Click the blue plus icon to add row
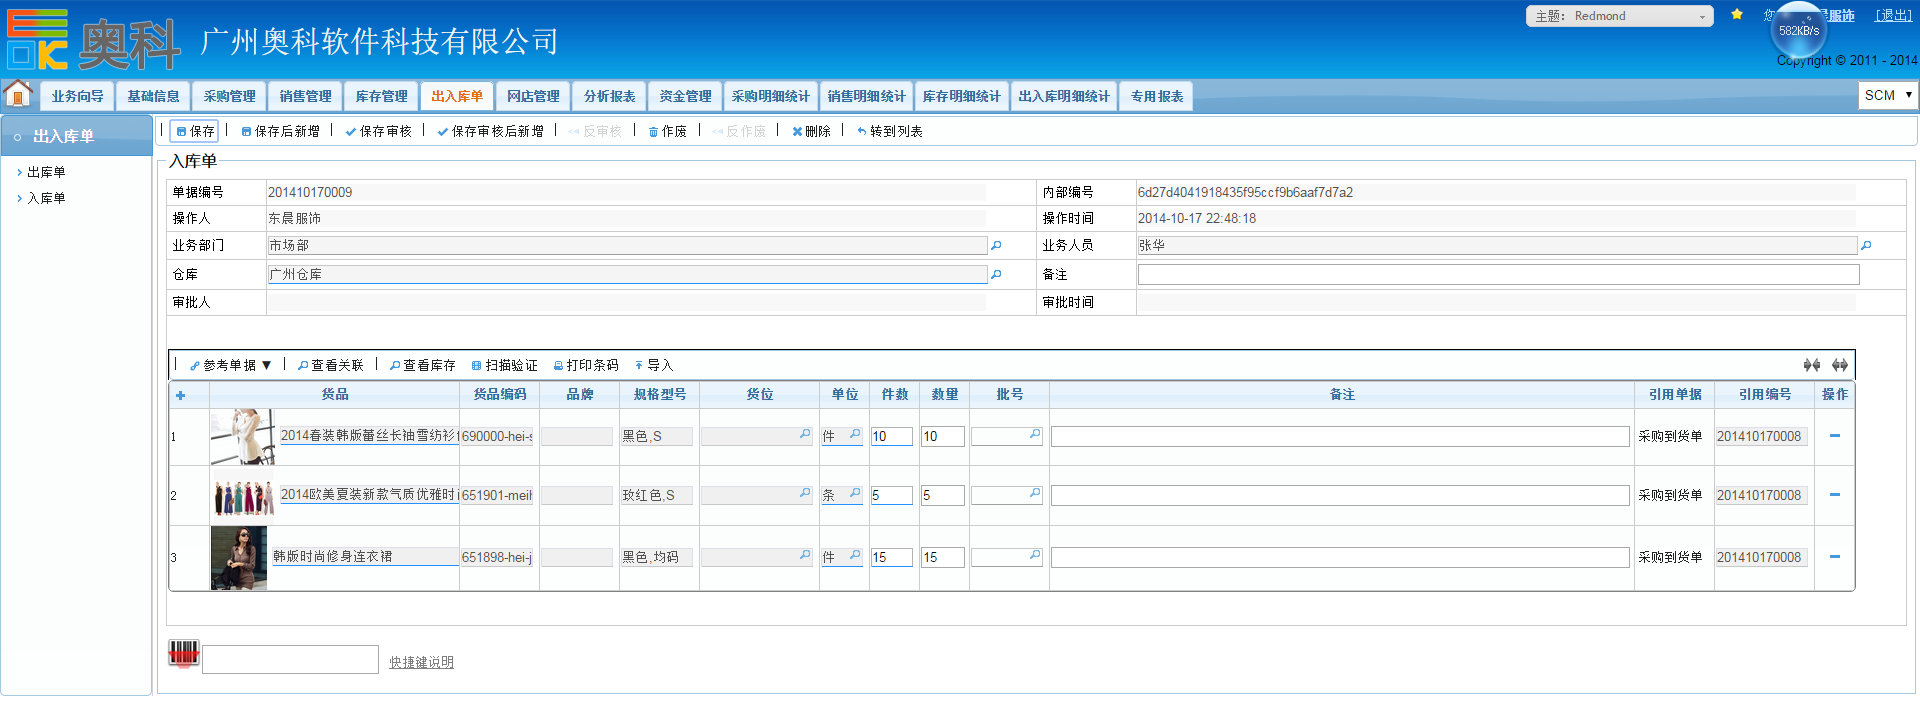Image resolution: width=1920 pixels, height=706 pixels. coord(181,395)
